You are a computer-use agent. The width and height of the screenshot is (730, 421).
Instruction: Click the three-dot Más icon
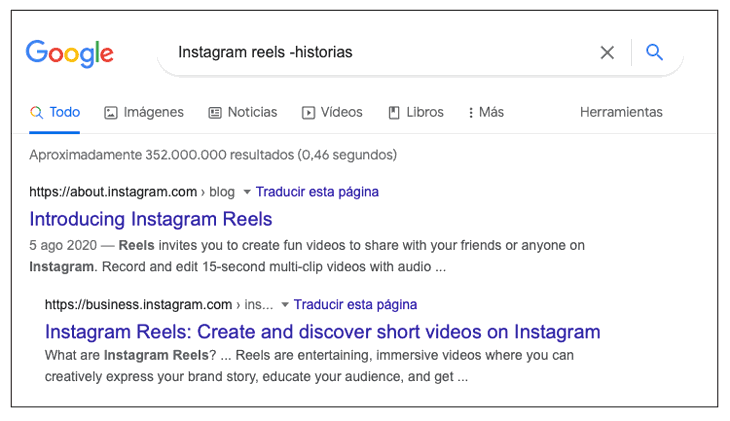click(471, 113)
